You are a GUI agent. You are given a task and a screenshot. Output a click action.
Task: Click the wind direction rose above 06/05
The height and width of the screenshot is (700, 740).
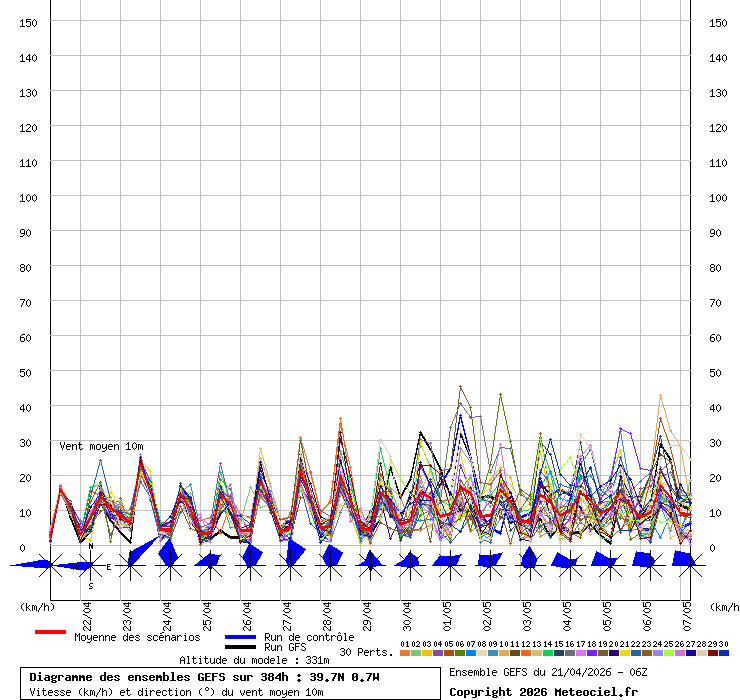click(647, 562)
